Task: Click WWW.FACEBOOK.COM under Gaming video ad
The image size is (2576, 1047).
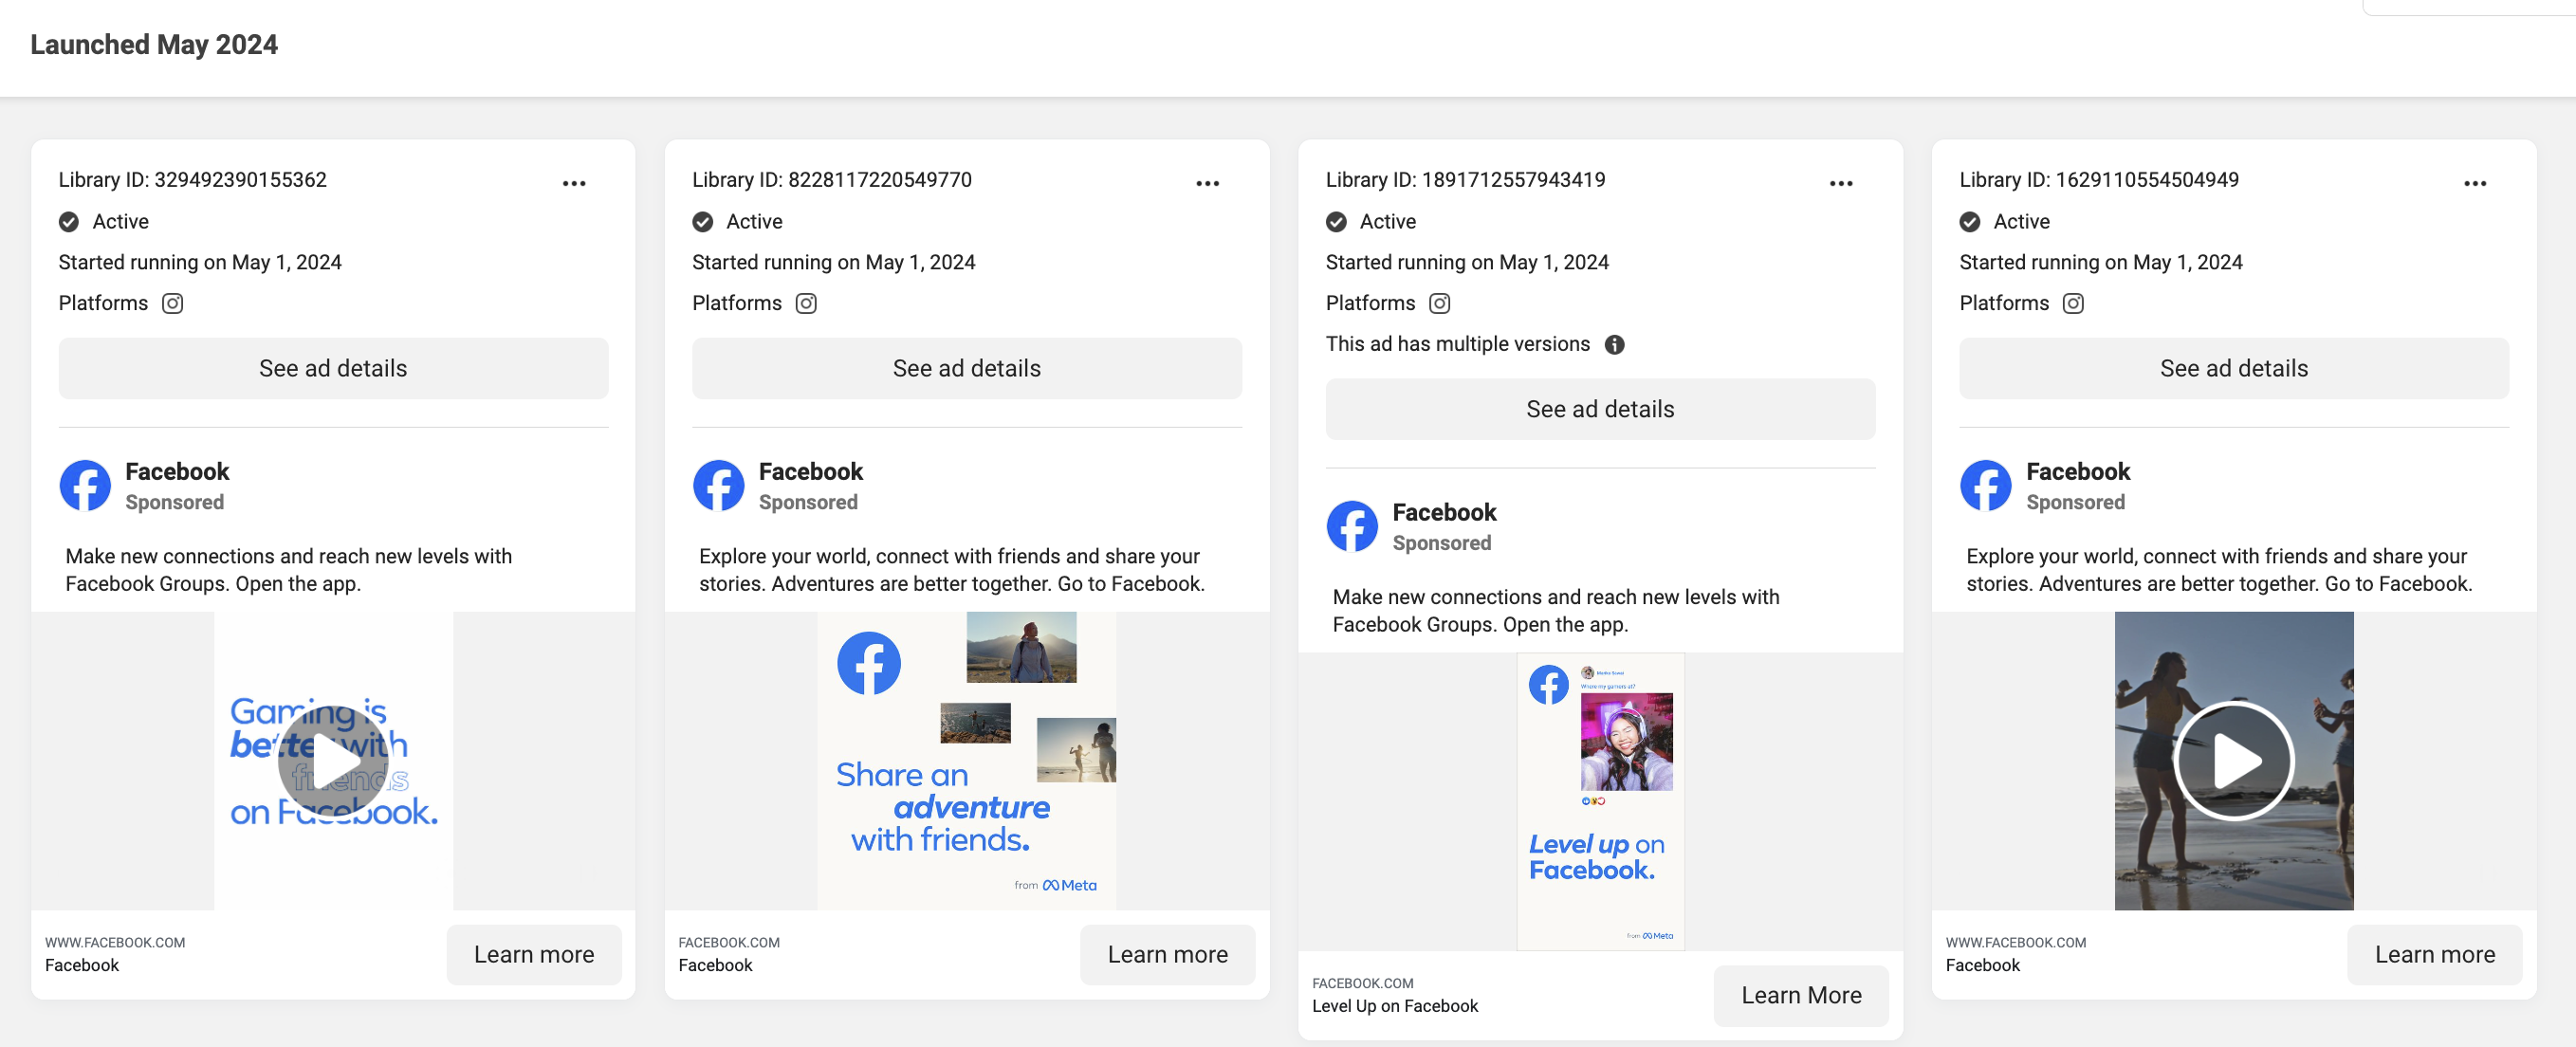Action: point(115,942)
